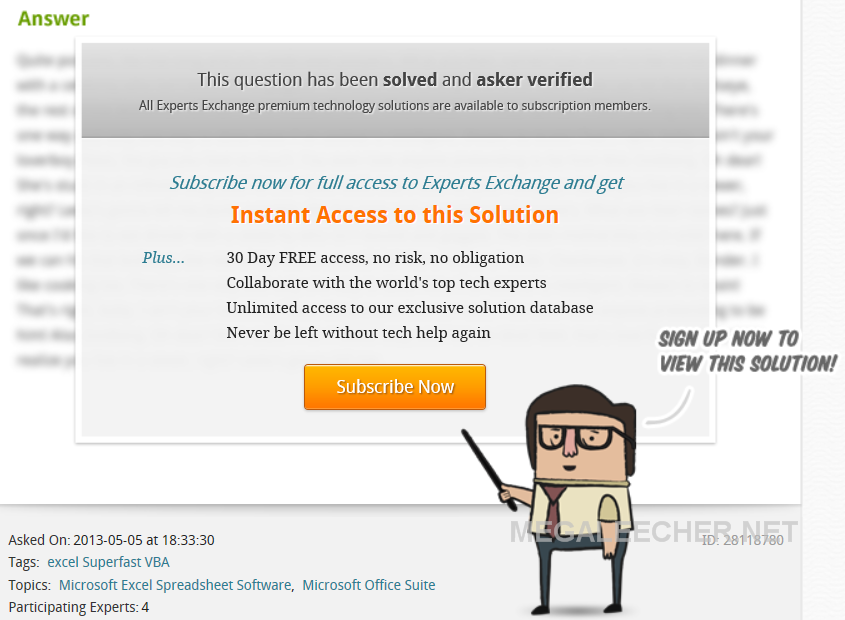
Task: Open the excel tag link
Action: tap(63, 562)
